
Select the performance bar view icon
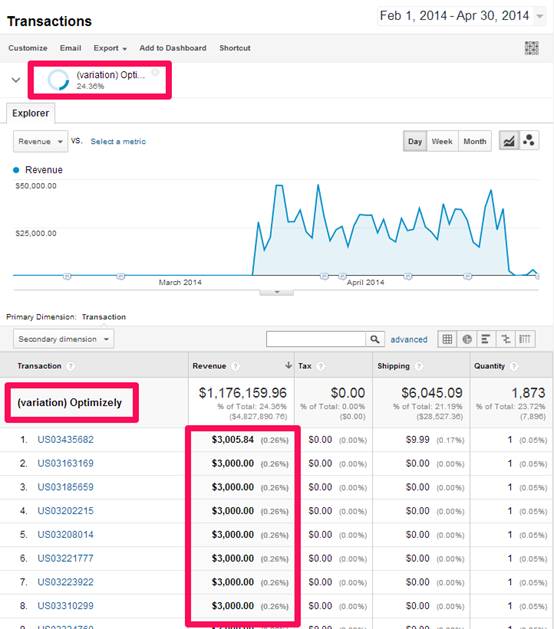click(486, 339)
